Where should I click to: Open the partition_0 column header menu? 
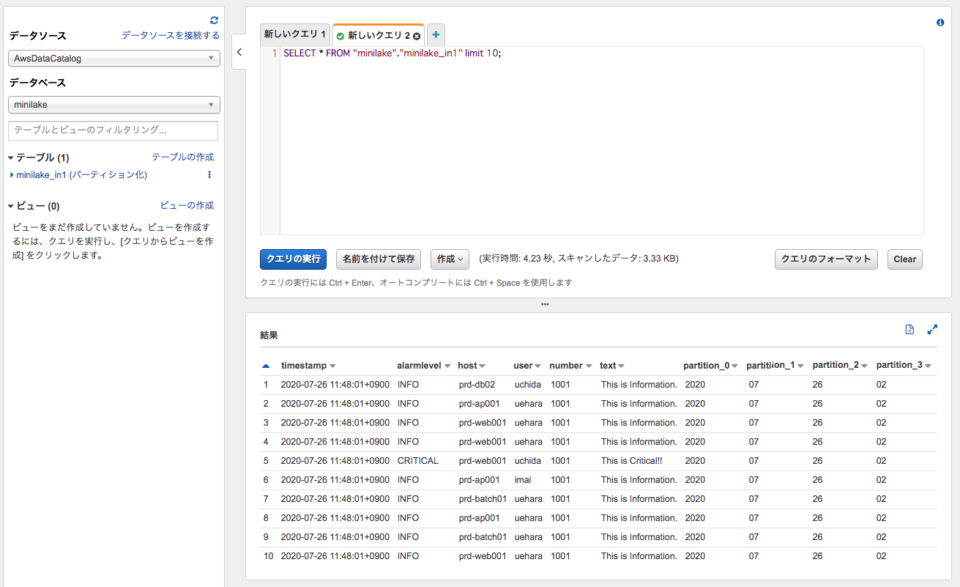coord(735,366)
